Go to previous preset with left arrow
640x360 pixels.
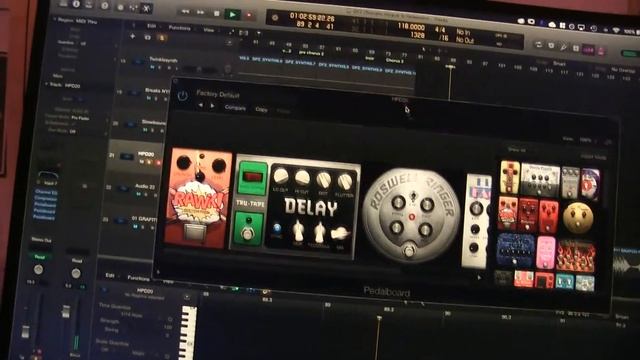coord(200,105)
